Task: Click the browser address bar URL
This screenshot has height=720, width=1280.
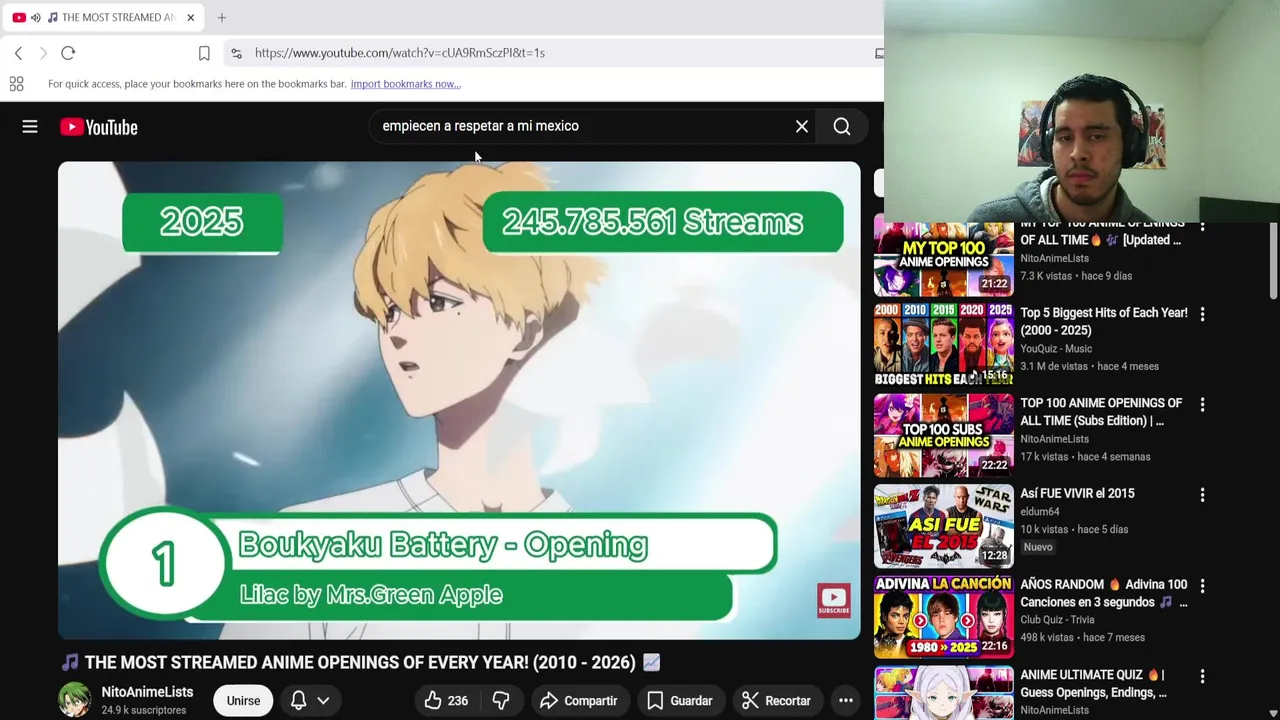Action: pos(400,53)
